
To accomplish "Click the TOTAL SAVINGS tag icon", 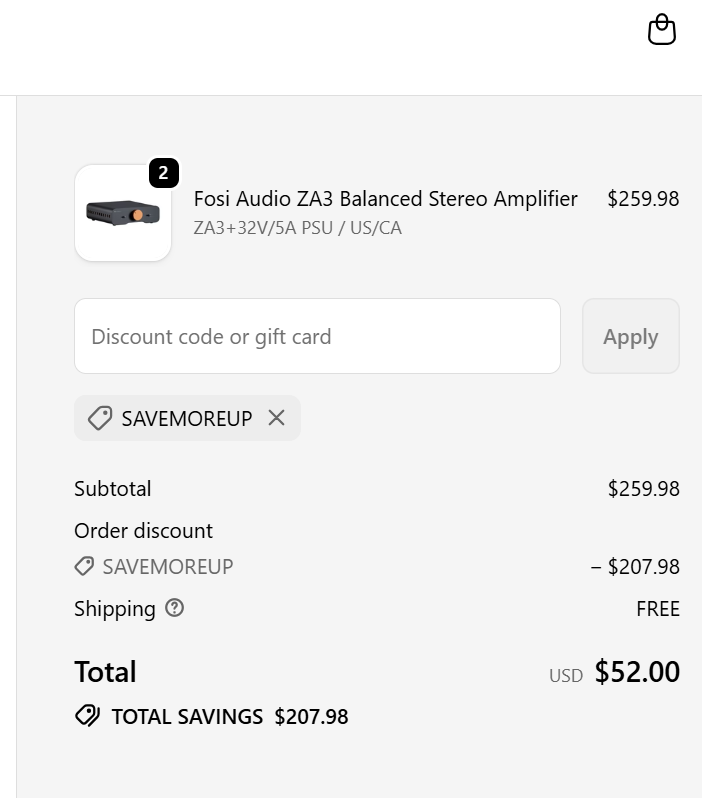I will pos(87,716).
